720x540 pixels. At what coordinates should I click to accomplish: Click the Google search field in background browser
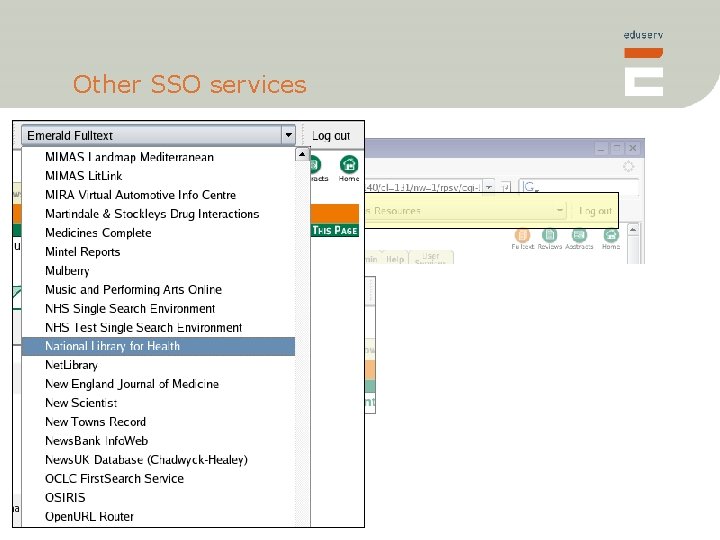tap(579, 186)
